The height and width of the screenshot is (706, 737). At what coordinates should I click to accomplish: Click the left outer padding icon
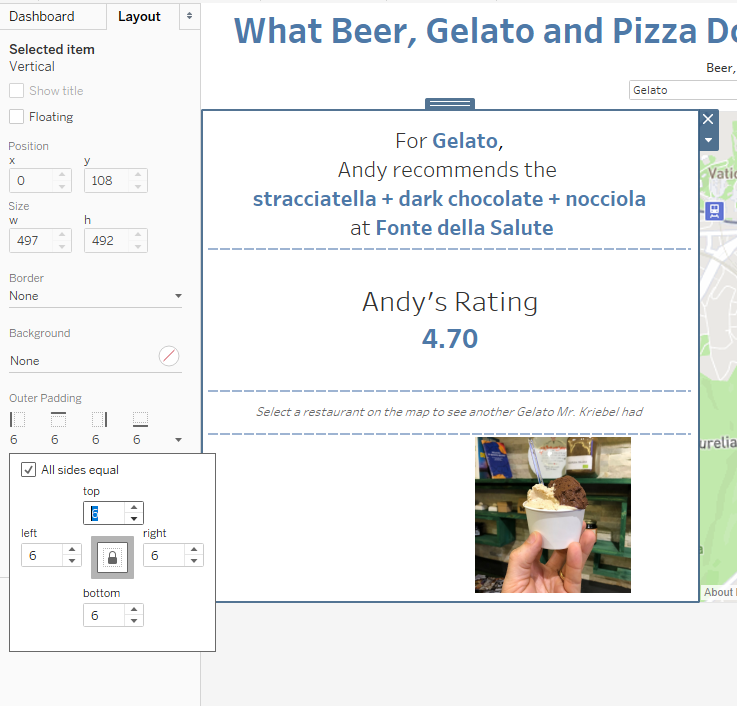click(x=17, y=419)
